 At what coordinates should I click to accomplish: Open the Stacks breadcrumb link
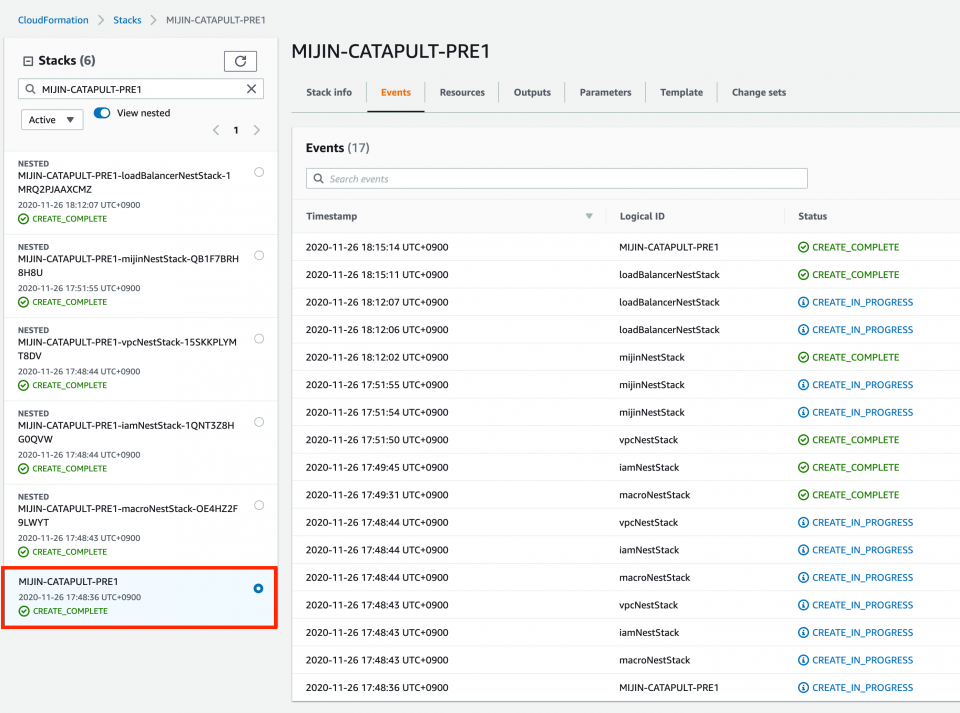click(127, 20)
